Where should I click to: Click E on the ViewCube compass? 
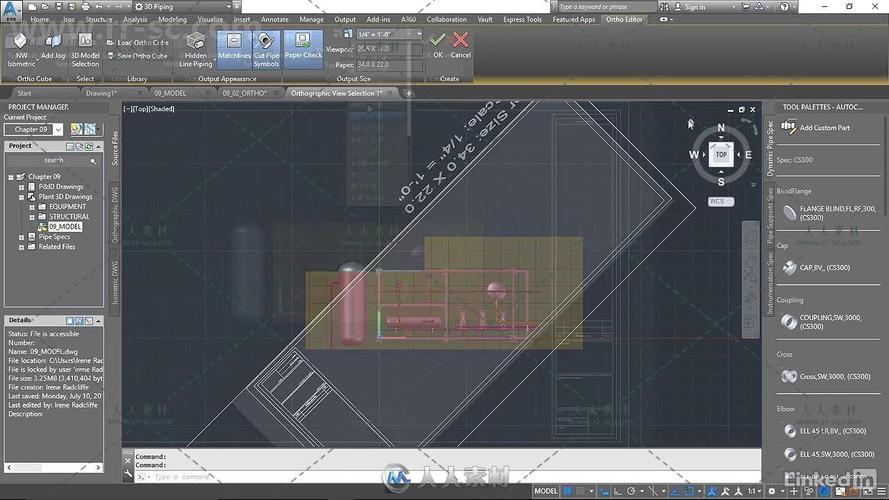point(748,155)
